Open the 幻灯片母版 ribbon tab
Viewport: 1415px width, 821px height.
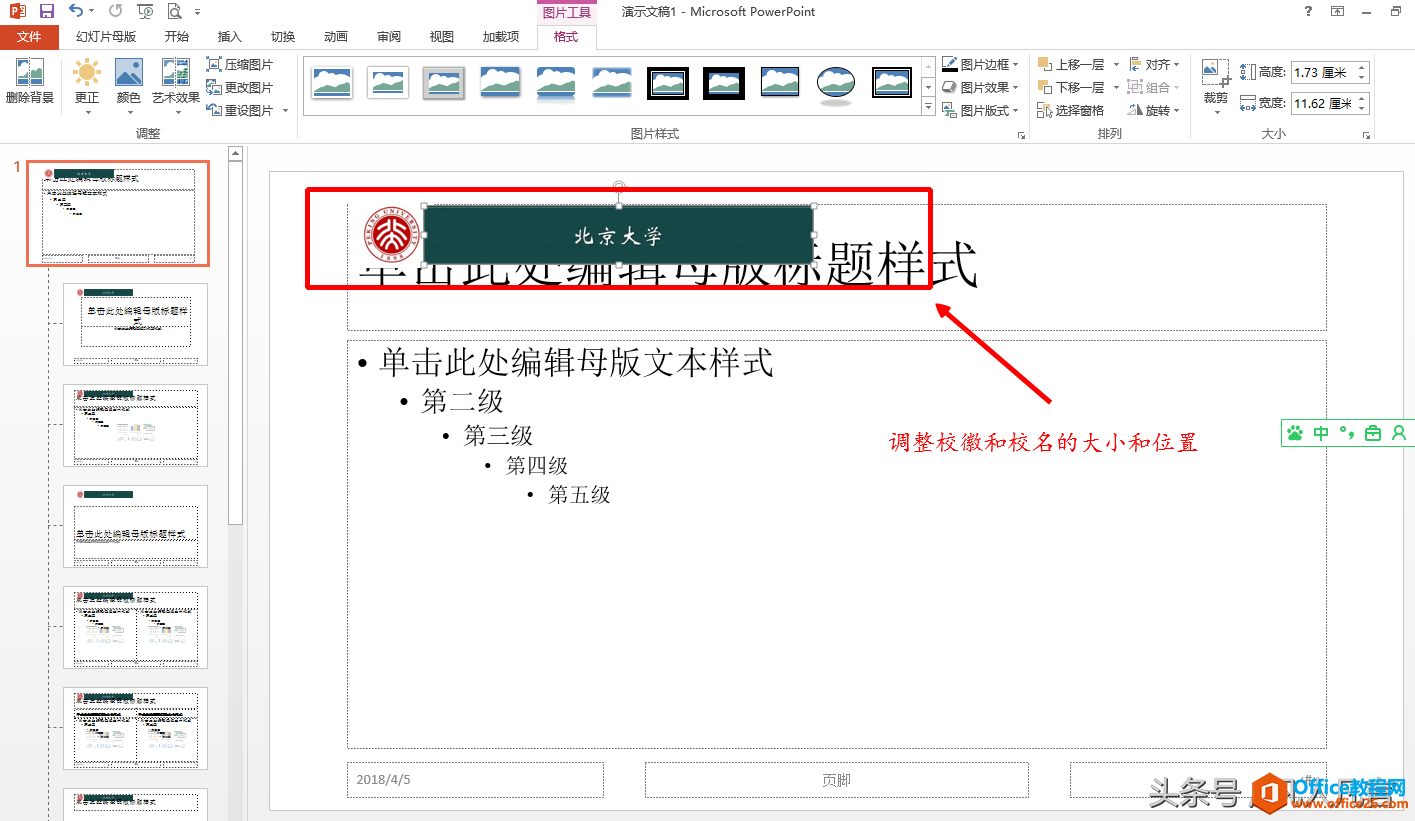point(107,36)
